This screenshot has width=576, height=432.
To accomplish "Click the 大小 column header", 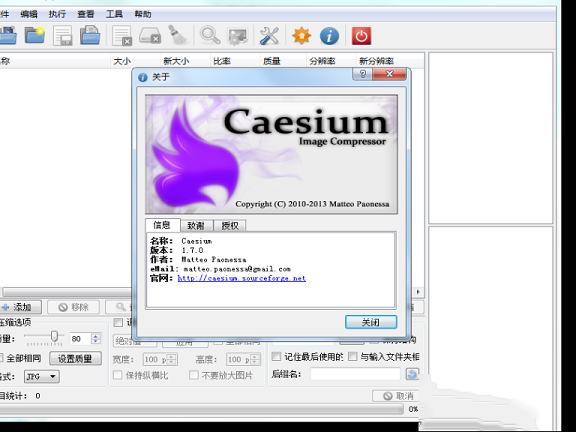I will tap(122, 61).
